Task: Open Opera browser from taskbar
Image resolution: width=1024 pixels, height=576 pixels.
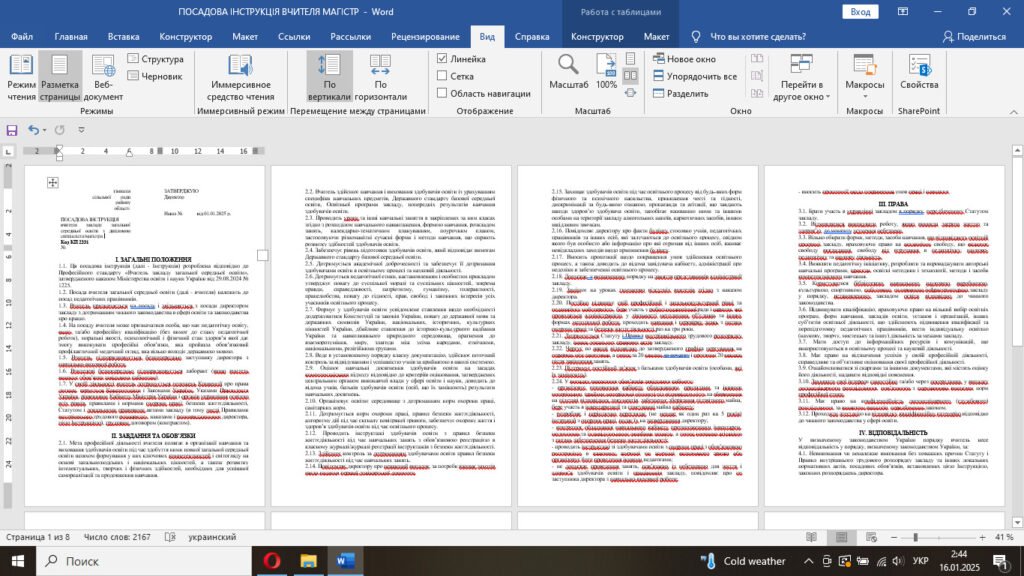Action: [272, 561]
